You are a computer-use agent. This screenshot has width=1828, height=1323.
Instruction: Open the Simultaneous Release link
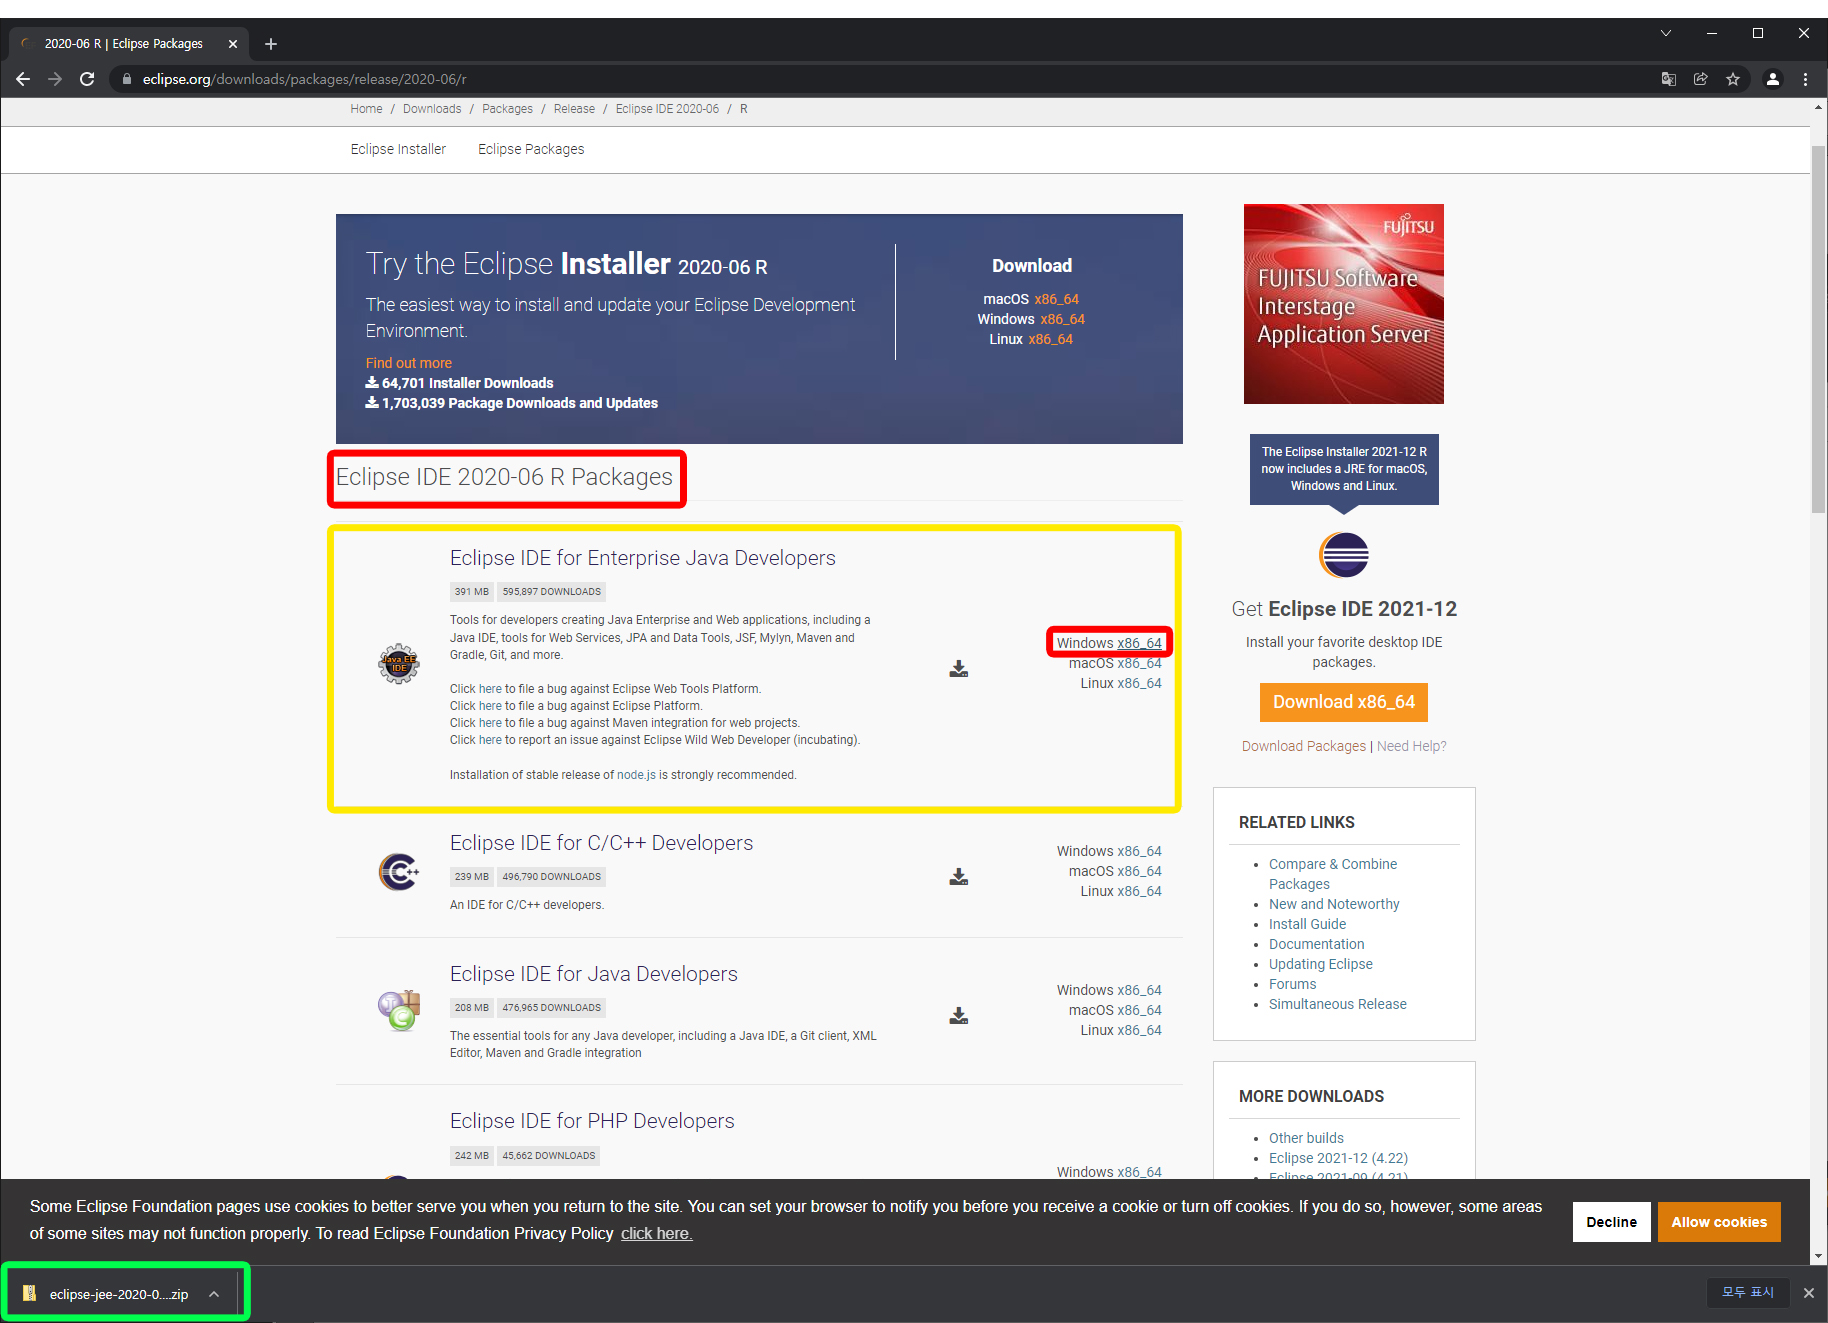(1337, 1004)
